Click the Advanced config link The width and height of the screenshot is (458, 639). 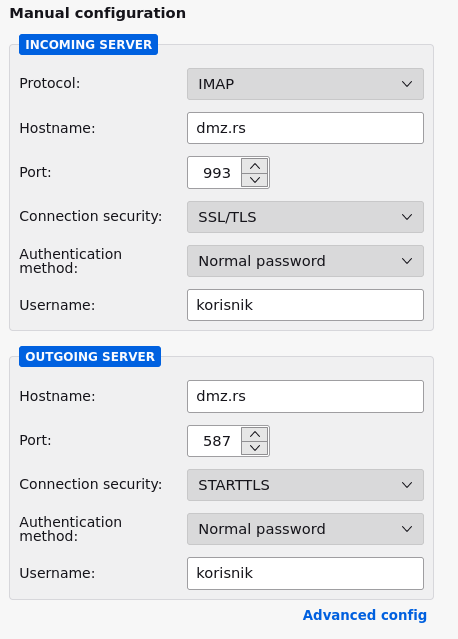(365, 615)
